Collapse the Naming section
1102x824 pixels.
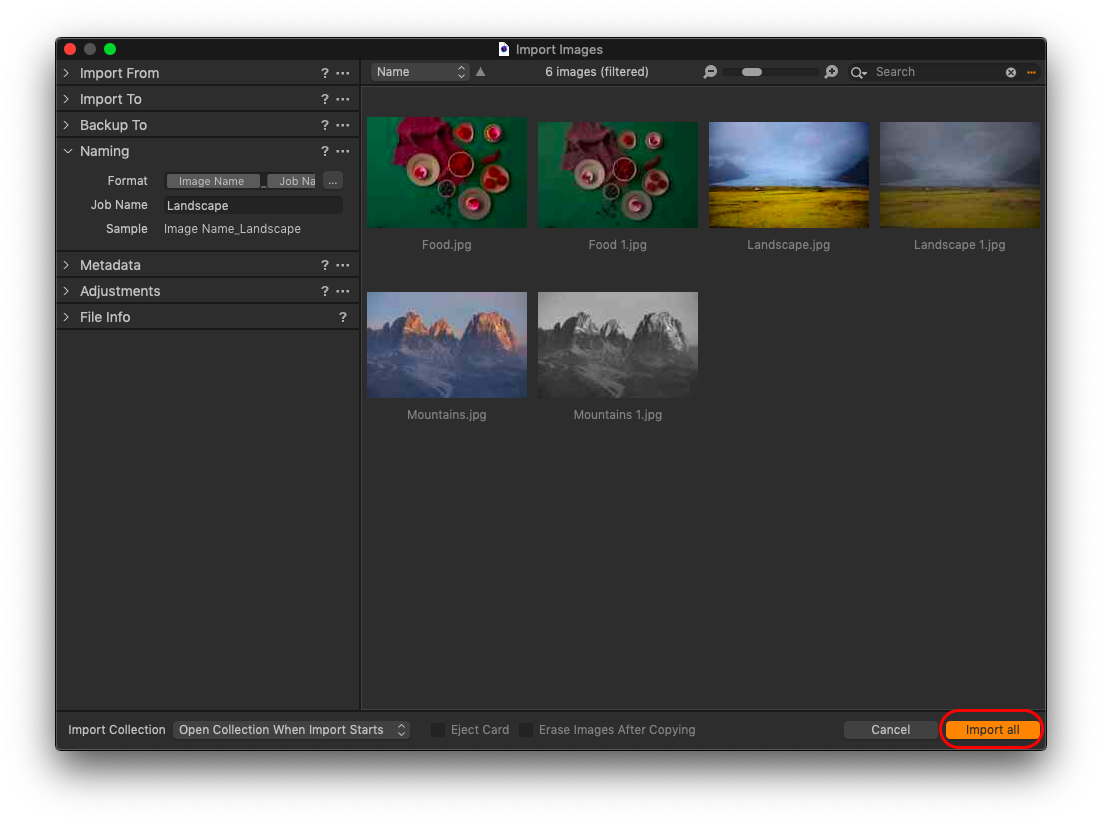[67, 151]
